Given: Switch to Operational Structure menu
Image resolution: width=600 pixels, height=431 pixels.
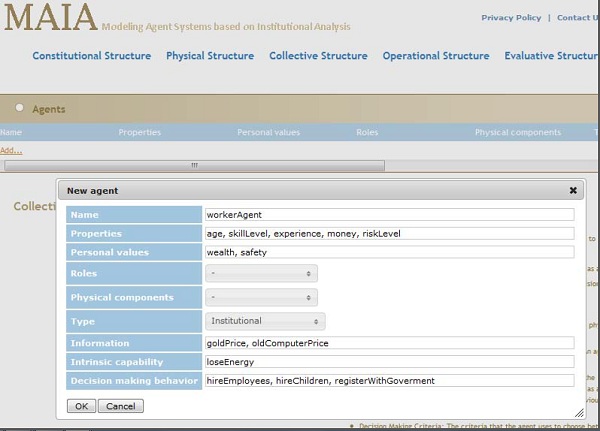Looking at the screenshot, I should point(436,56).
